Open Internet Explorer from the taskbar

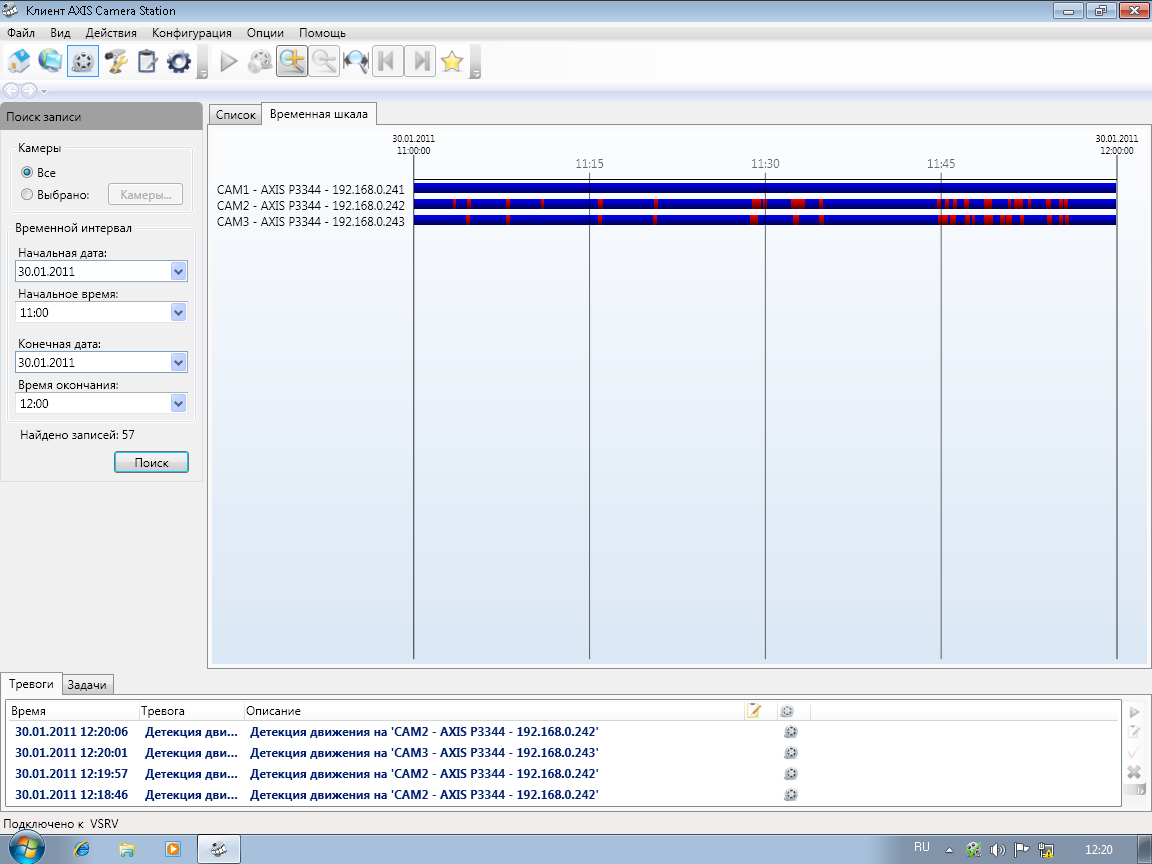pos(82,849)
